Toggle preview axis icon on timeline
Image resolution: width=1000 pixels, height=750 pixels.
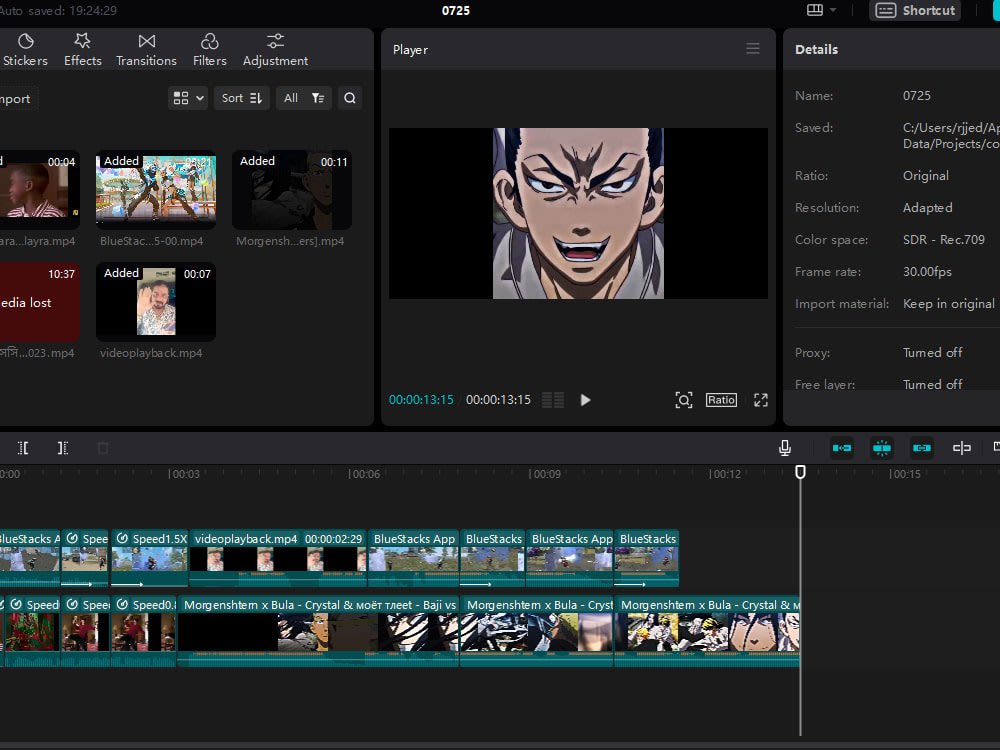pos(962,448)
